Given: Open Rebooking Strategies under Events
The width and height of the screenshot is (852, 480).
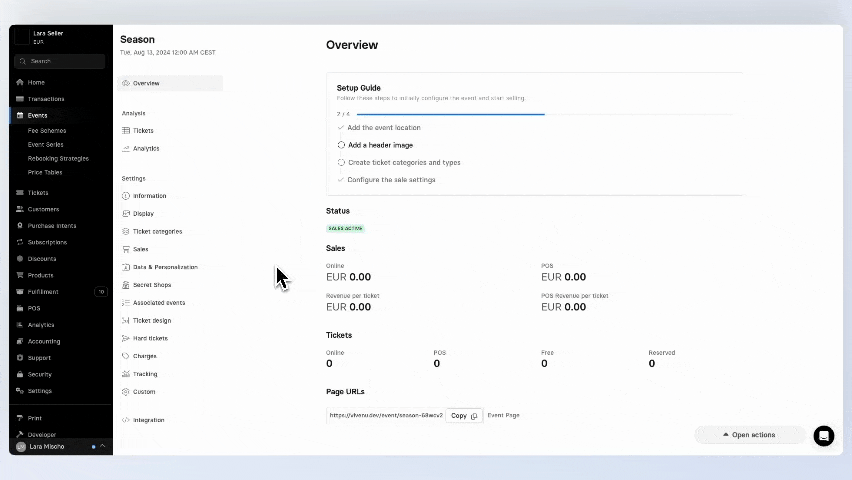Looking at the screenshot, I should pos(58,158).
